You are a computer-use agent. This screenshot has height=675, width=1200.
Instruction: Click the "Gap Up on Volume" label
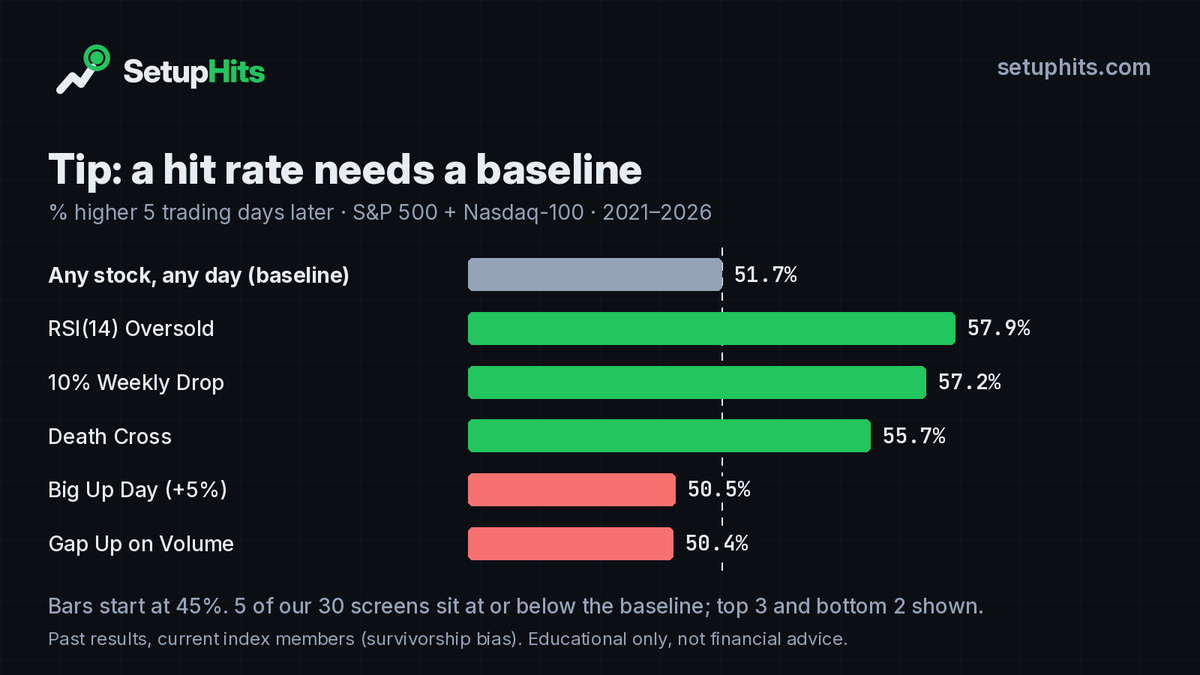point(141,545)
